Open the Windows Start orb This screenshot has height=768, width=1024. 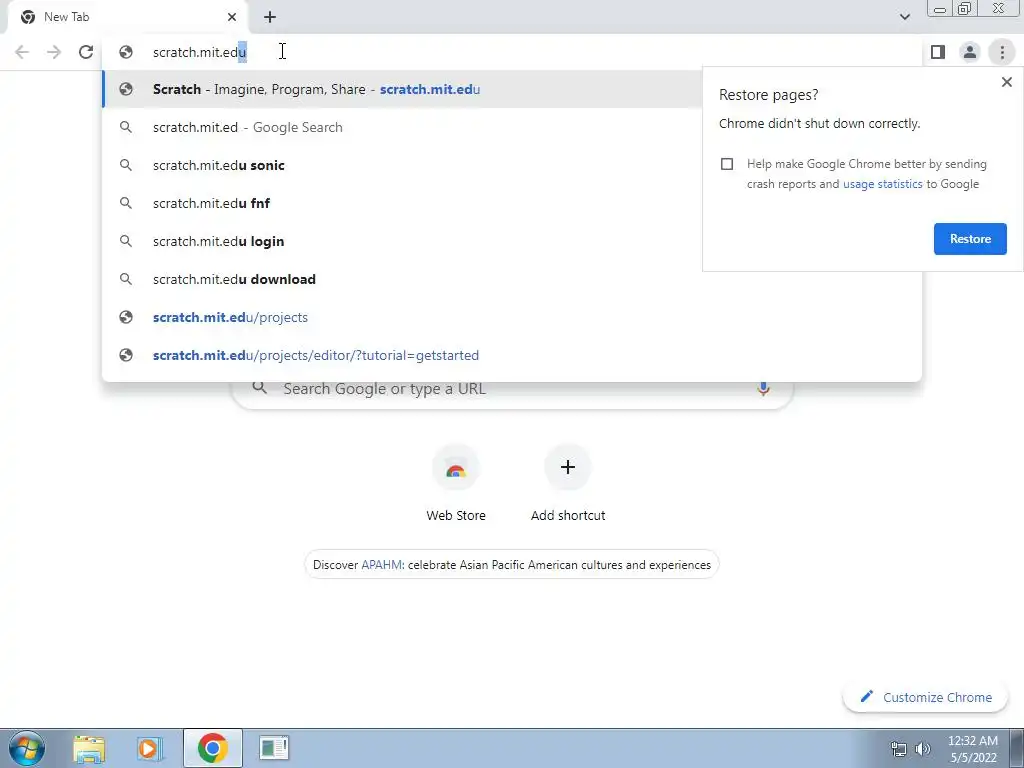(27, 748)
